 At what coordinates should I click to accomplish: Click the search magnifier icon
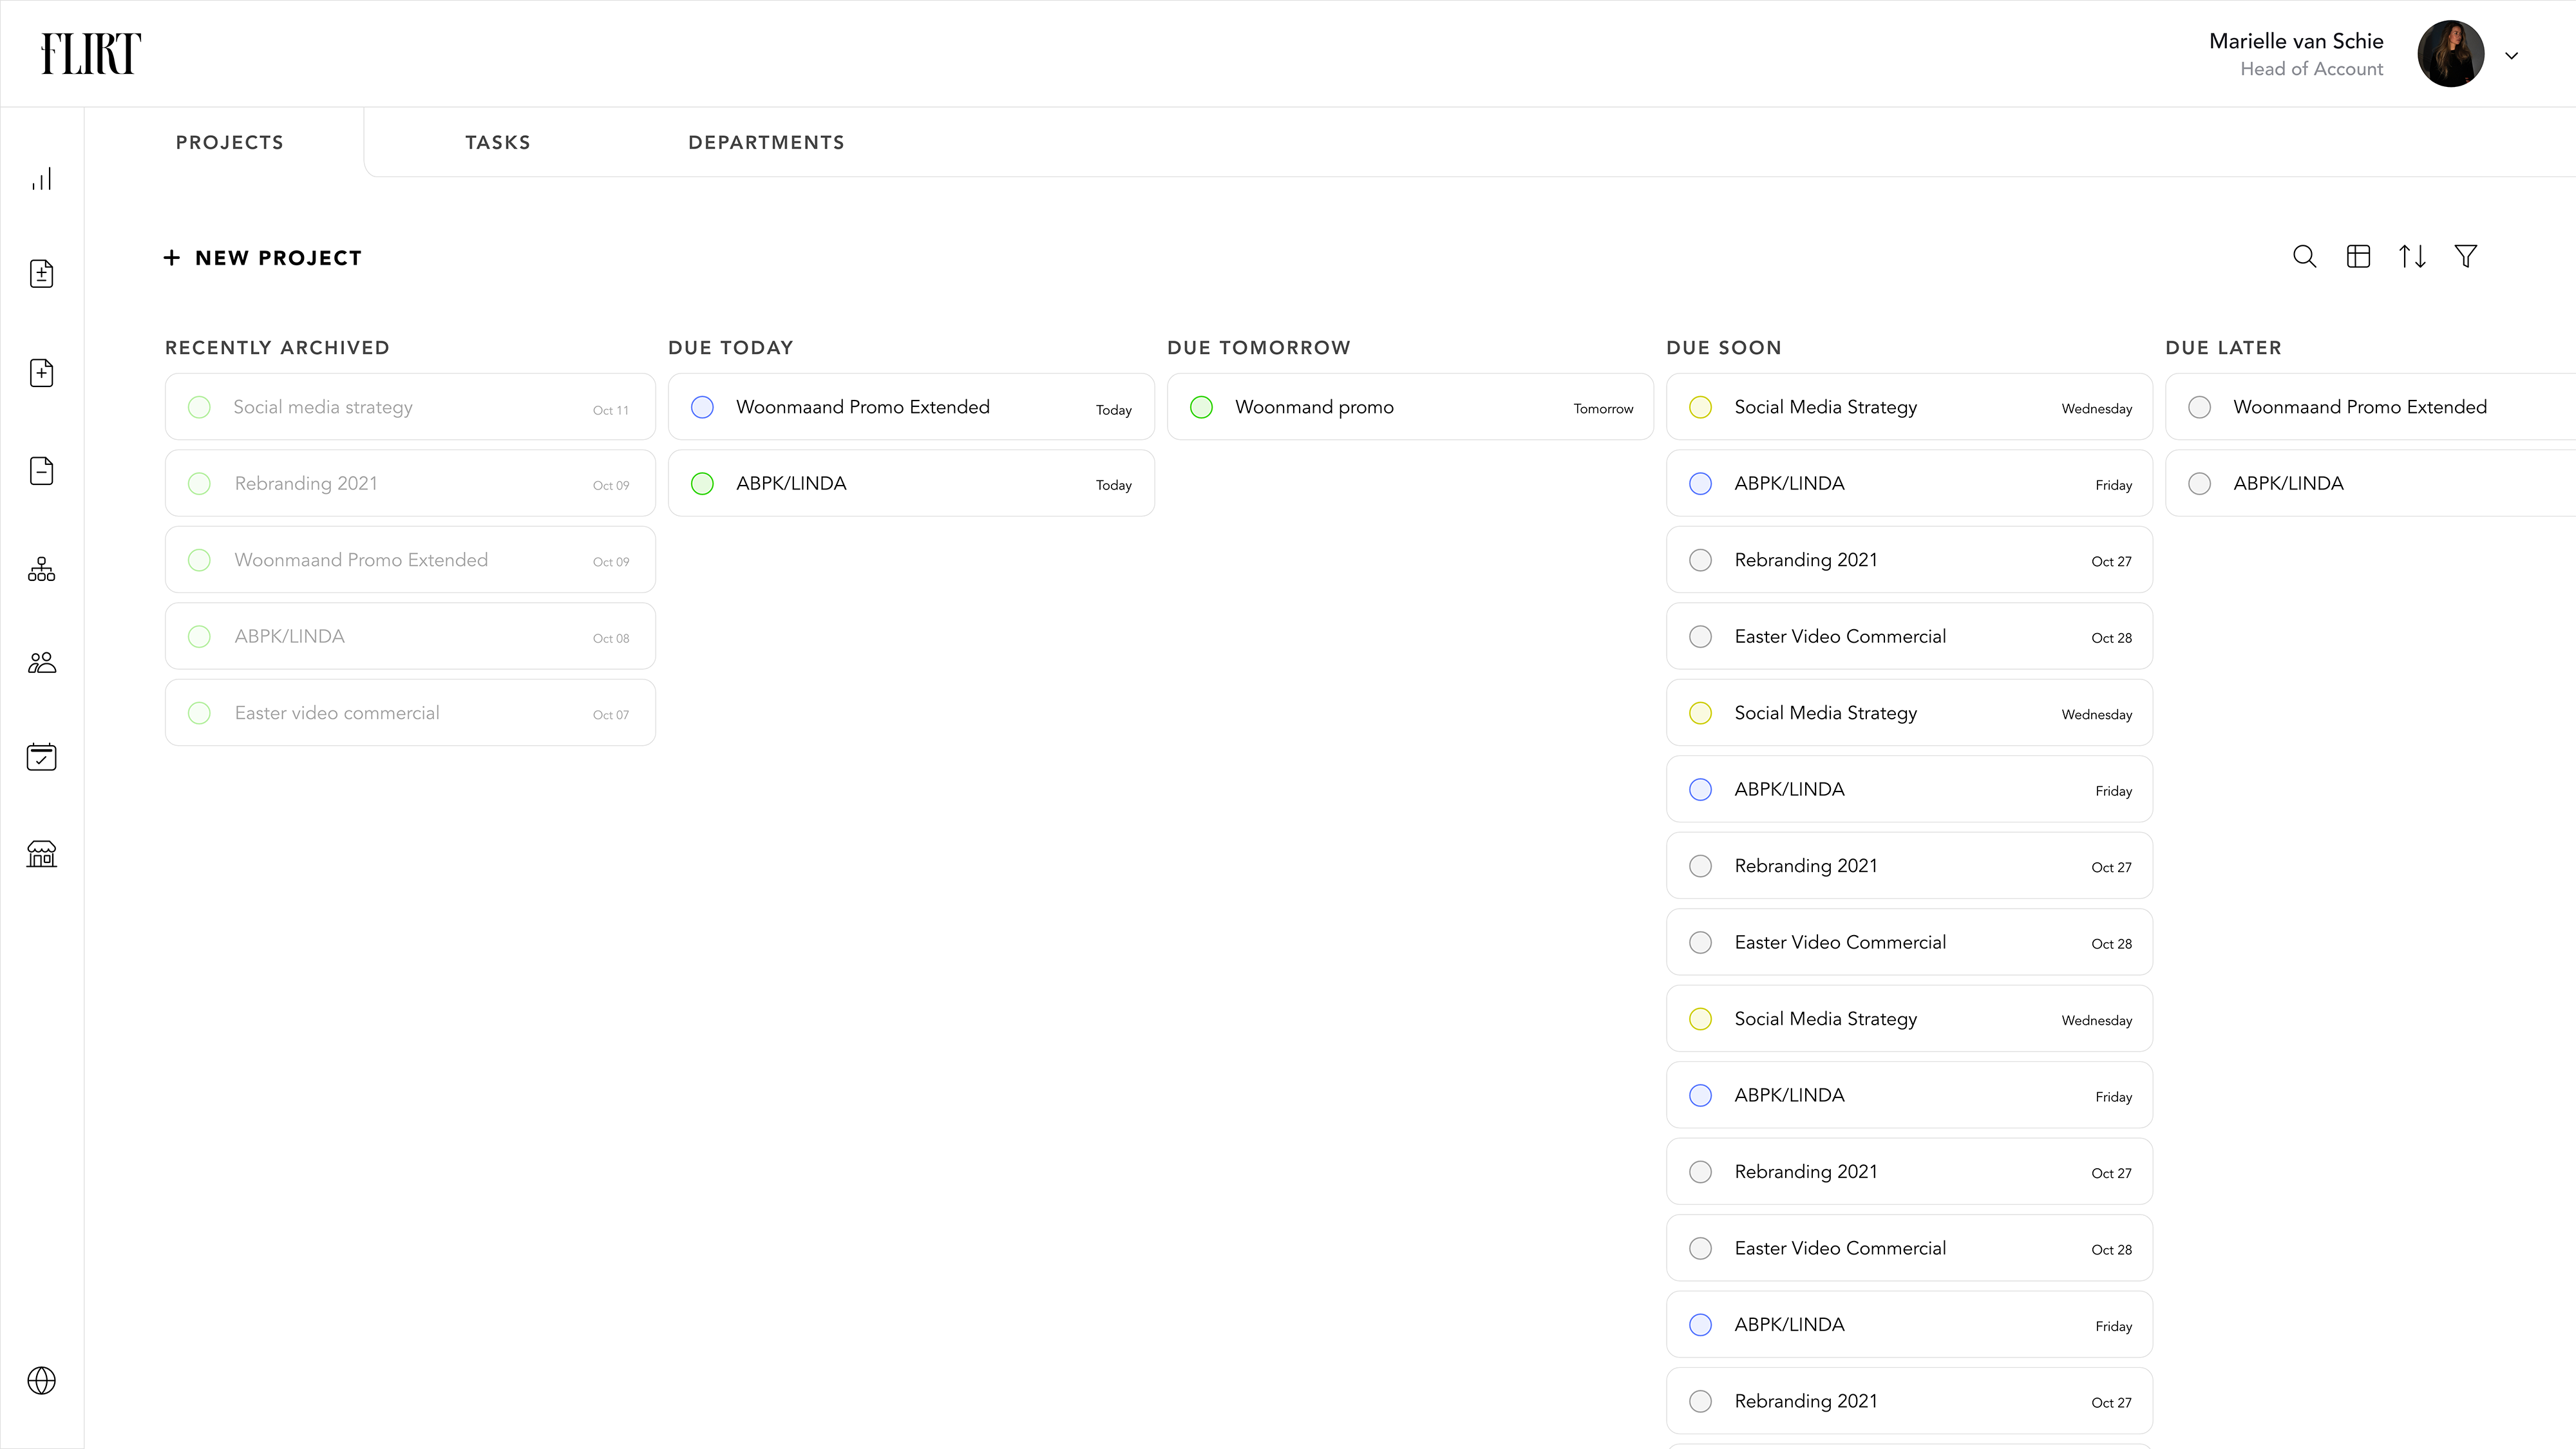pyautogui.click(x=2304, y=257)
